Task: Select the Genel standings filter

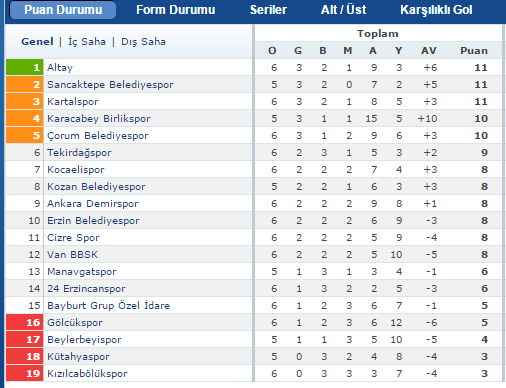Action: coord(37,42)
